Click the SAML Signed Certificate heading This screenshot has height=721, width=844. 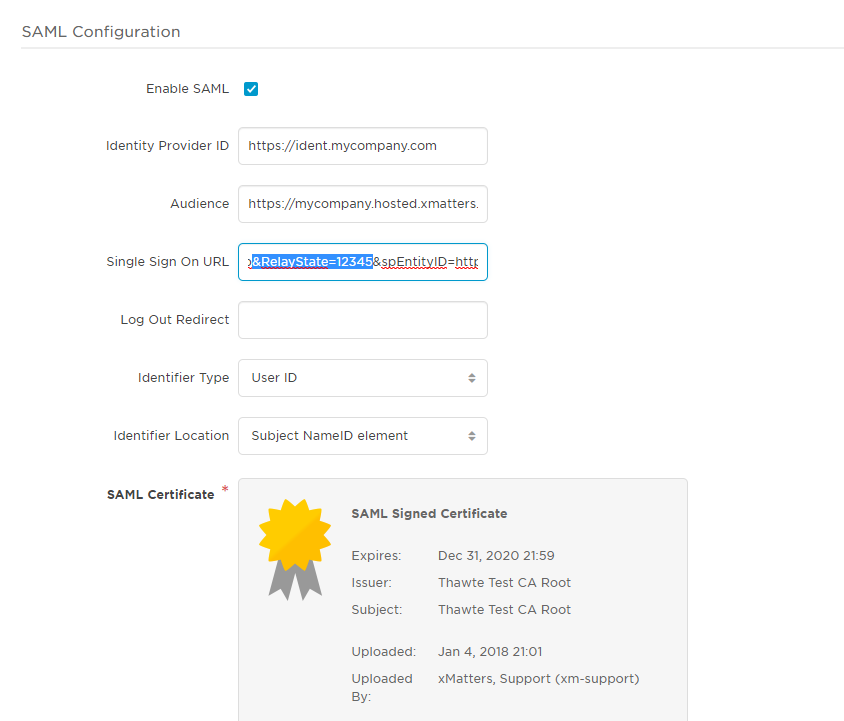coord(429,514)
